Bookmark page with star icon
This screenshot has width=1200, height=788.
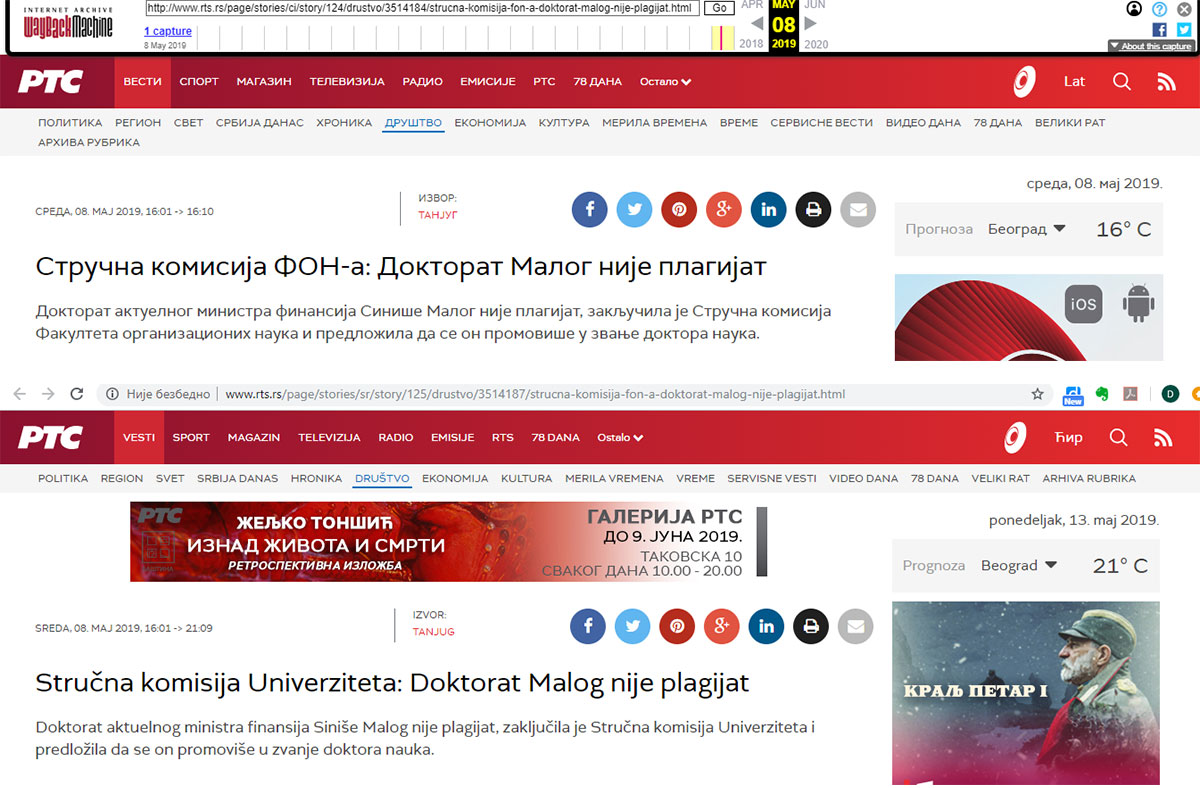1037,394
